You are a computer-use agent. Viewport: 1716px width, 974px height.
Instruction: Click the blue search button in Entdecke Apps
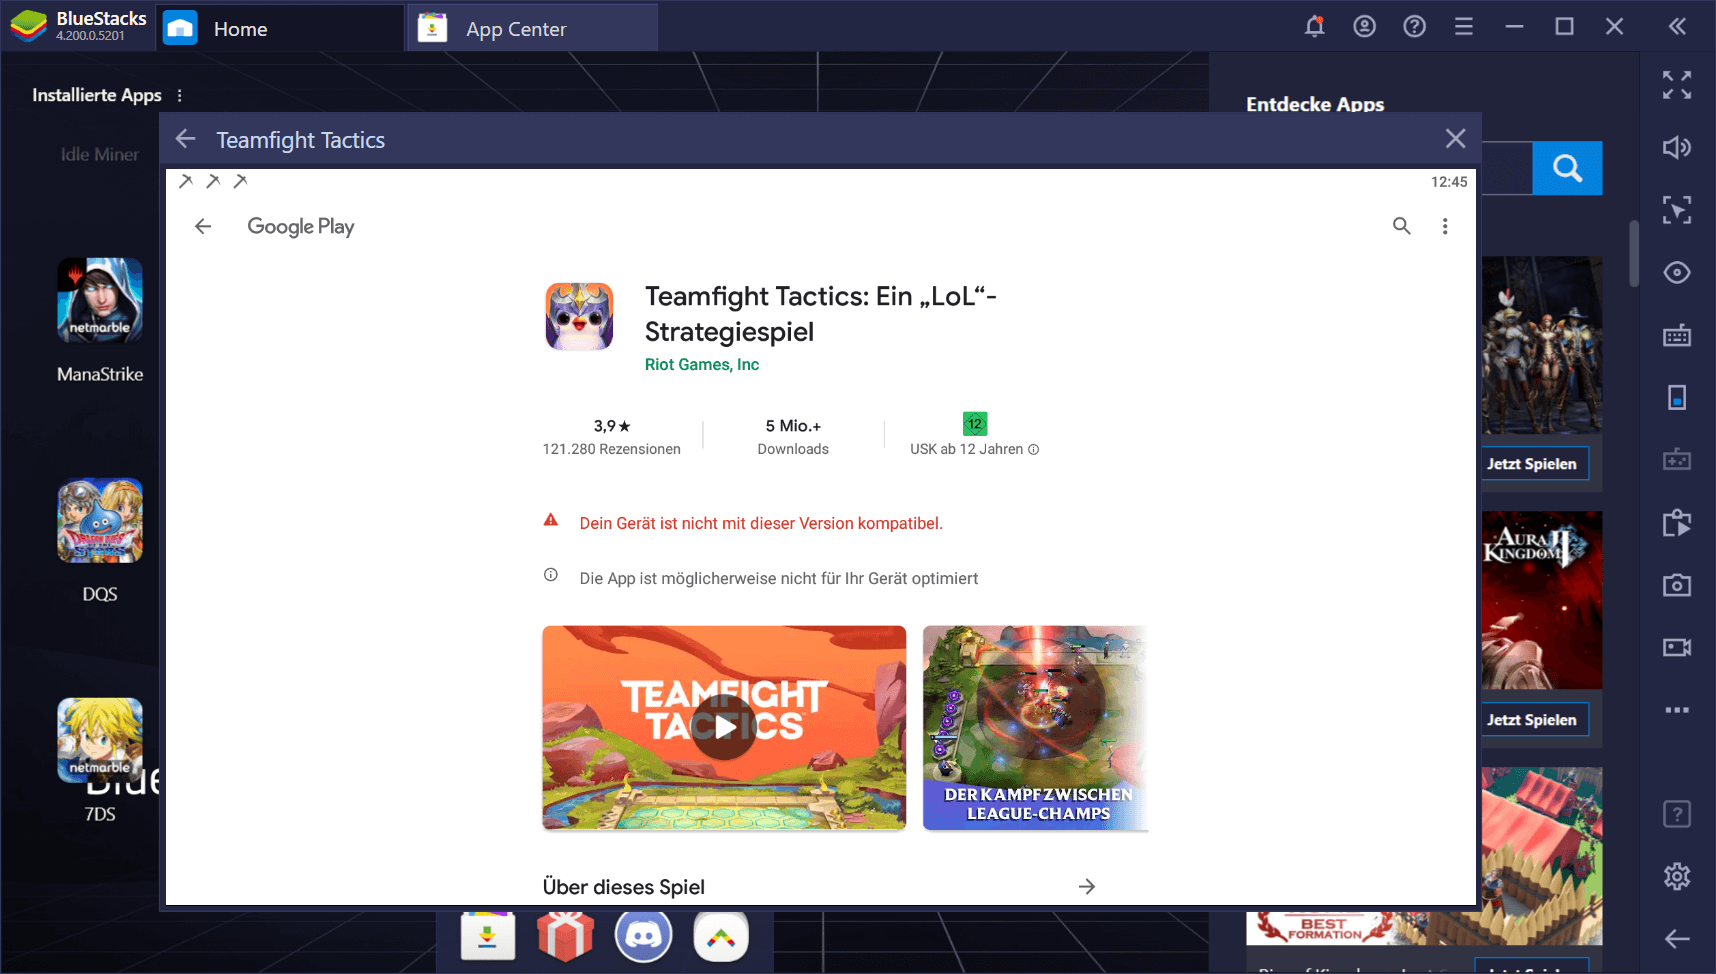click(x=1567, y=168)
